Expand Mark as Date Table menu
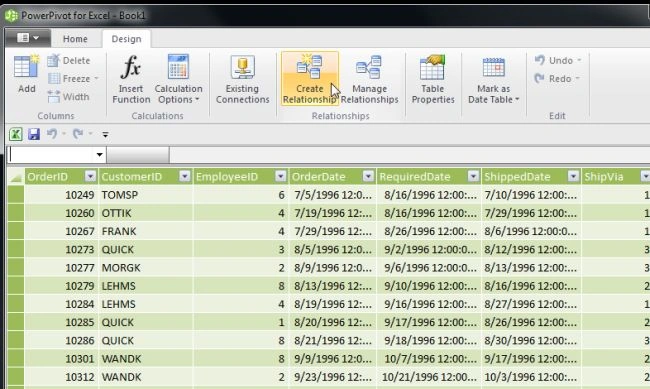 tap(494, 79)
